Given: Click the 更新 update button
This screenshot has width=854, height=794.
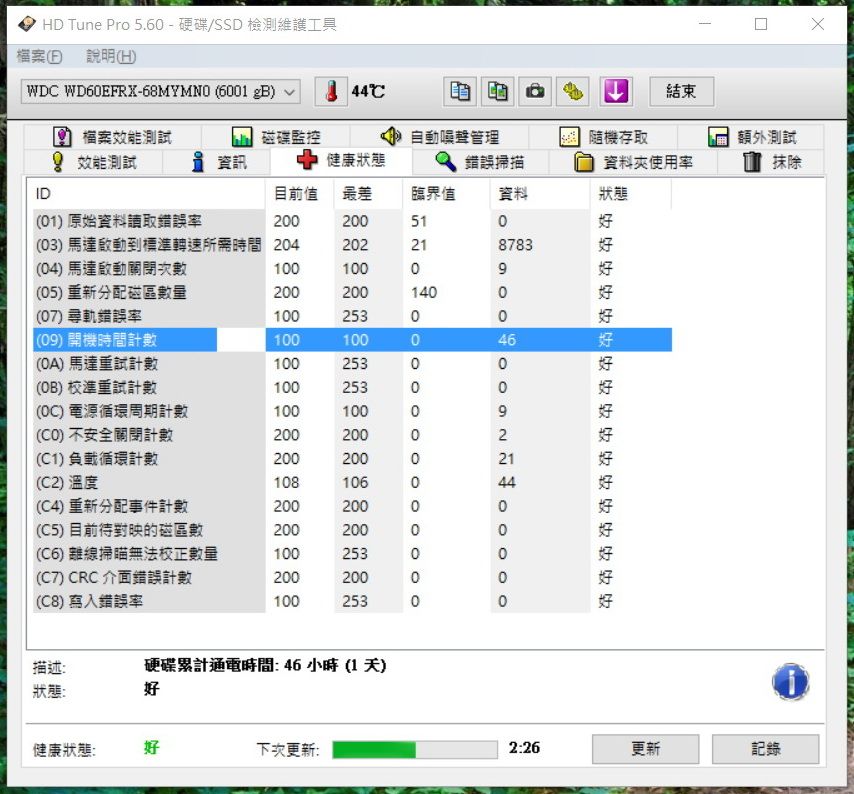Looking at the screenshot, I should coord(645,749).
